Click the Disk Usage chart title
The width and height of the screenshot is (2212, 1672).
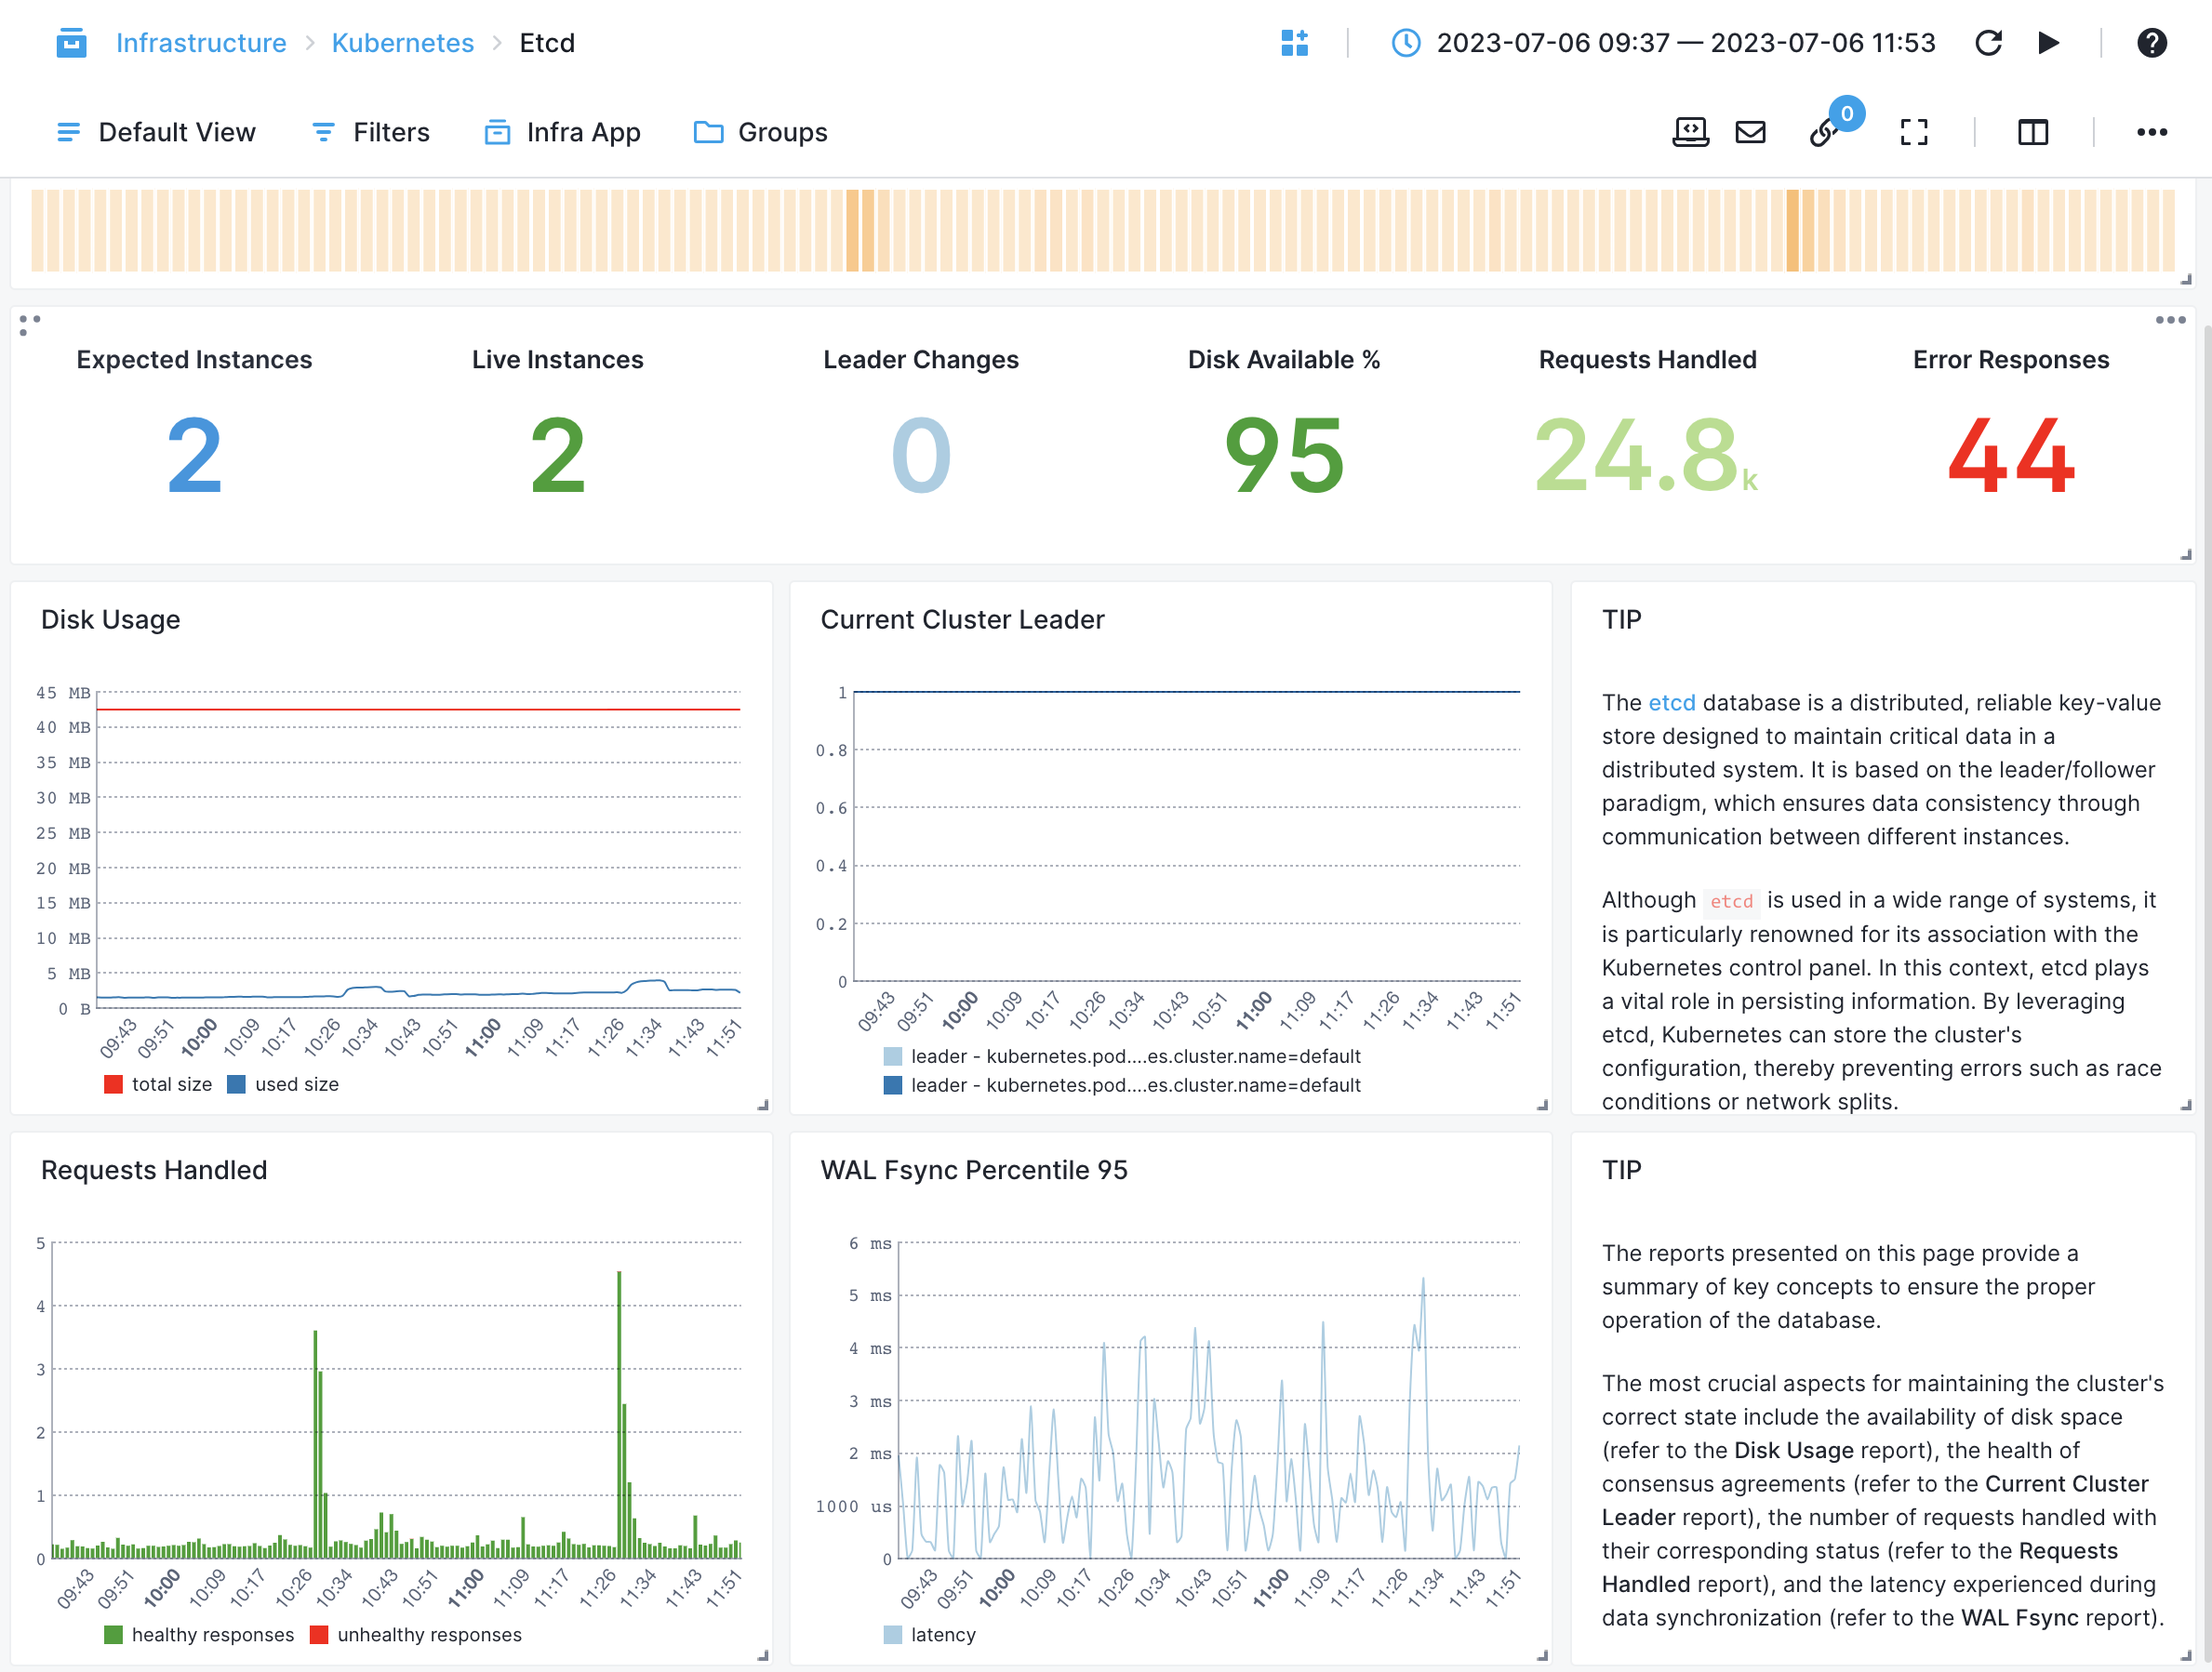(x=110, y=620)
